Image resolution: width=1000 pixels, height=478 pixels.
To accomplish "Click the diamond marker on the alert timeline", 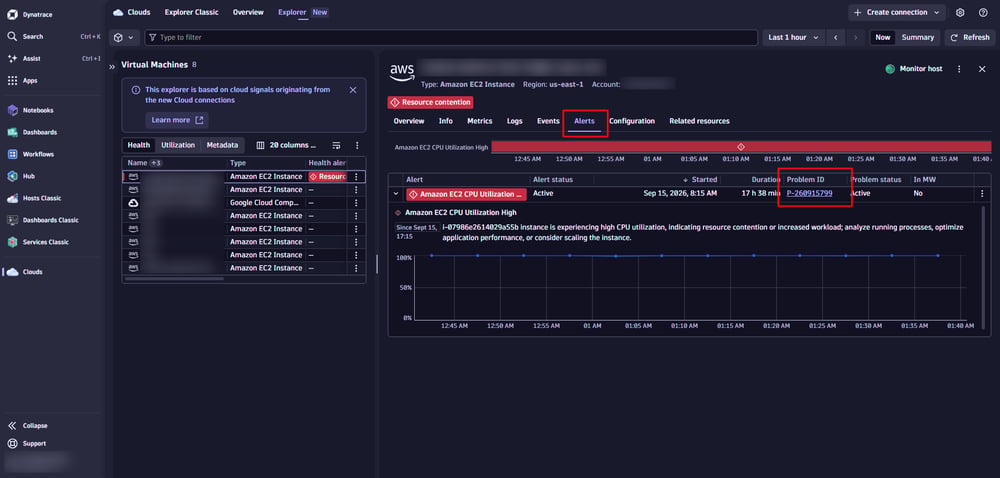I will [x=740, y=147].
